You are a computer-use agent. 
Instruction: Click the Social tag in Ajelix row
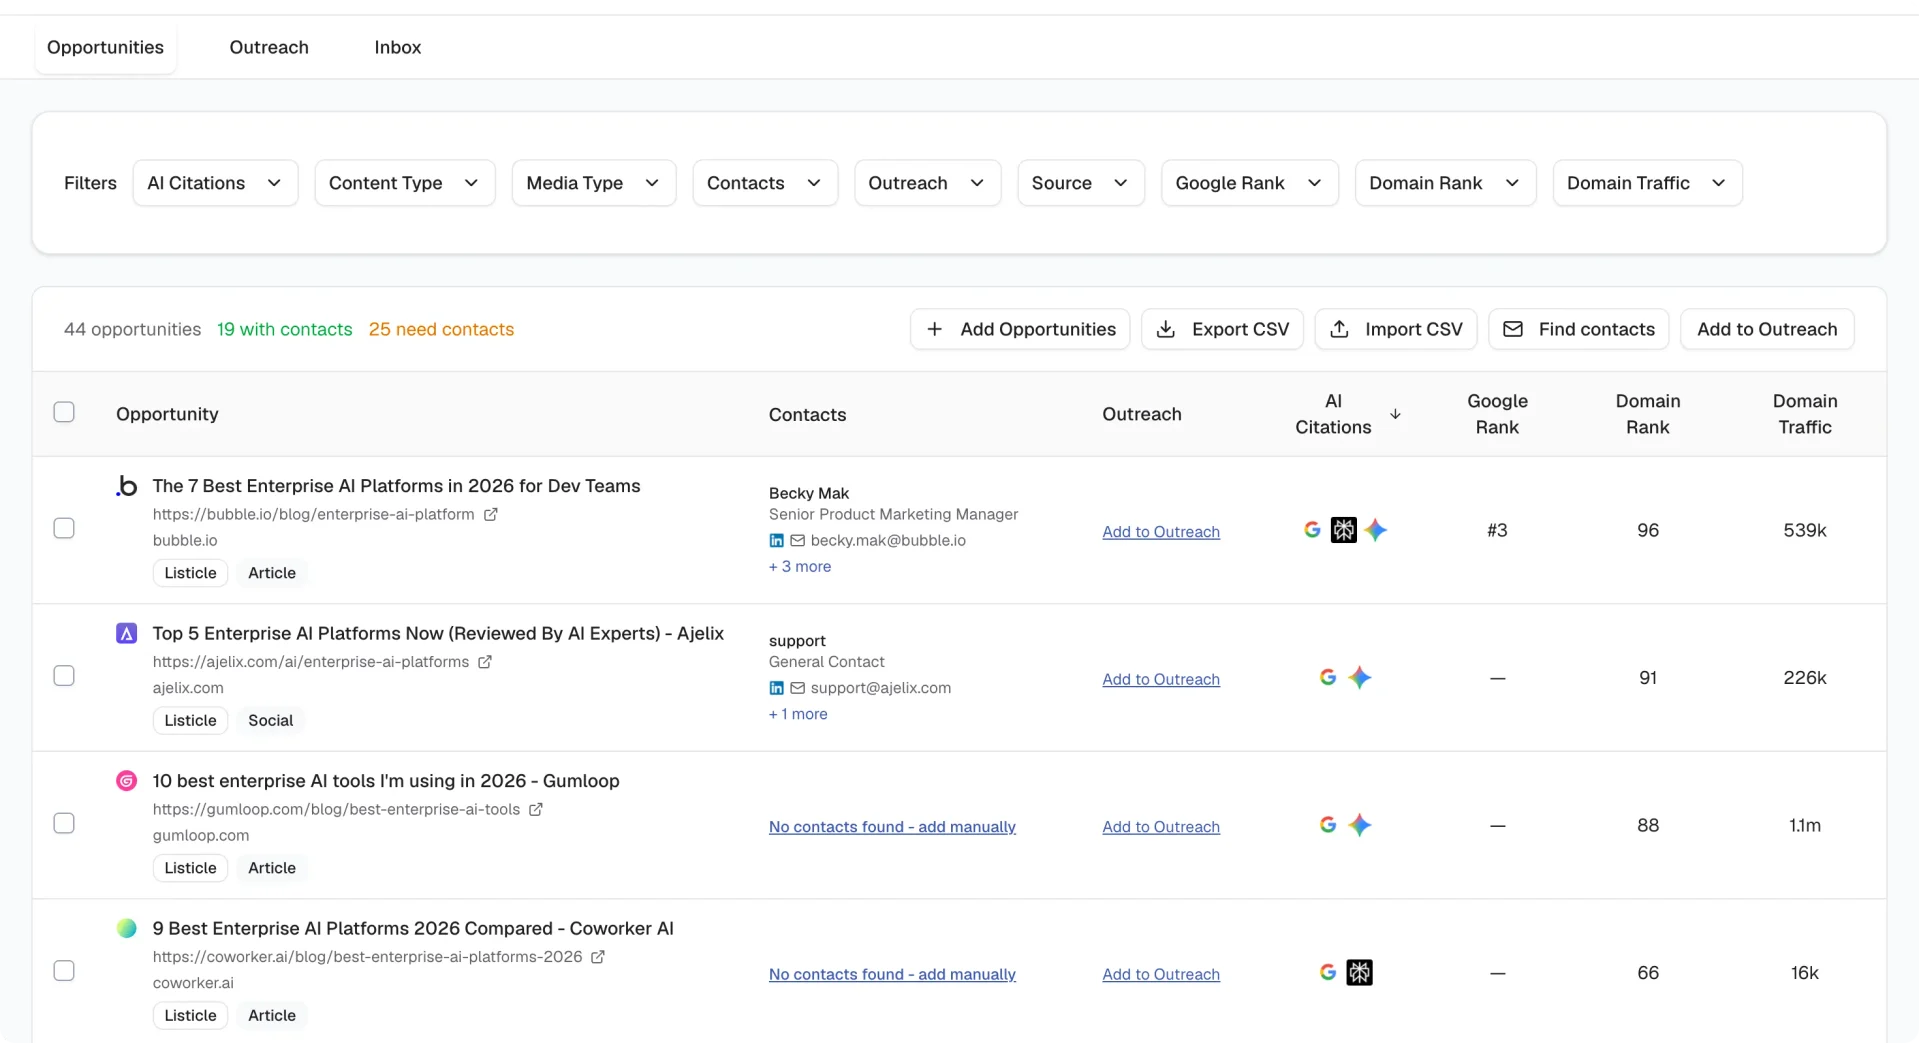click(x=270, y=720)
